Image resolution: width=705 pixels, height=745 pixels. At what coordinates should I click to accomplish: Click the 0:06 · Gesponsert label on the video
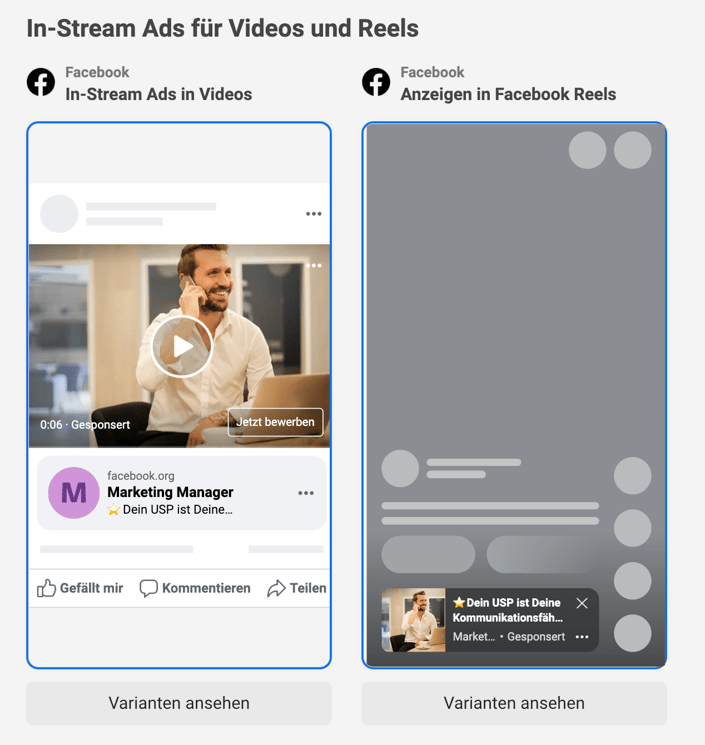pyautogui.click(x=85, y=425)
